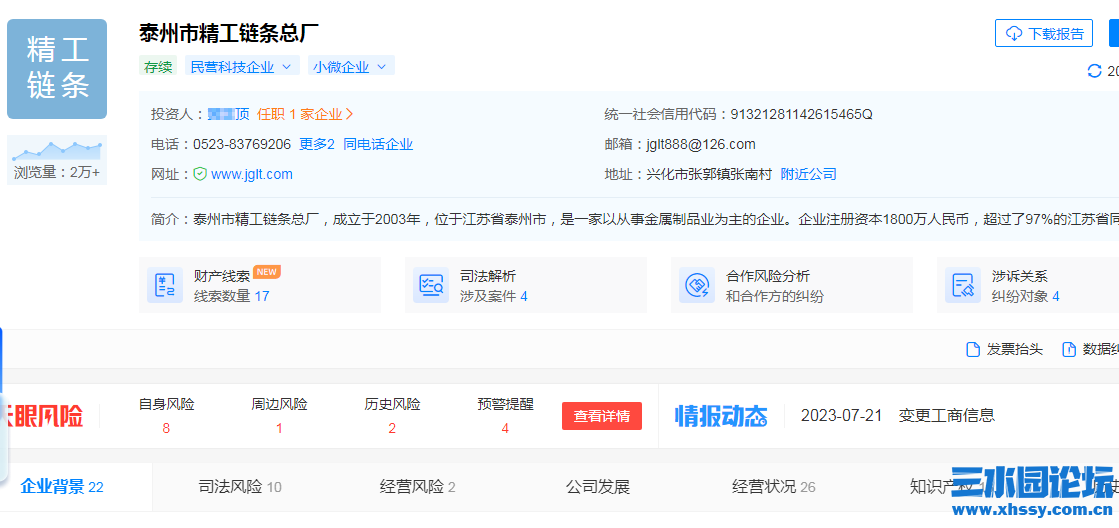Image resolution: width=1119 pixels, height=528 pixels.
Task: Open 附近公司 nearby companies link
Action: click(808, 174)
